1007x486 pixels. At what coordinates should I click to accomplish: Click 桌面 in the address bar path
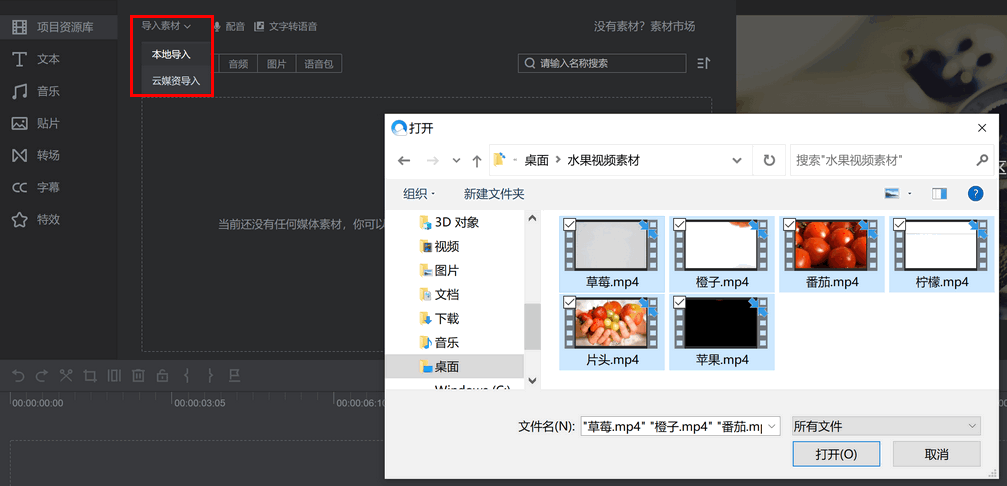coord(536,161)
